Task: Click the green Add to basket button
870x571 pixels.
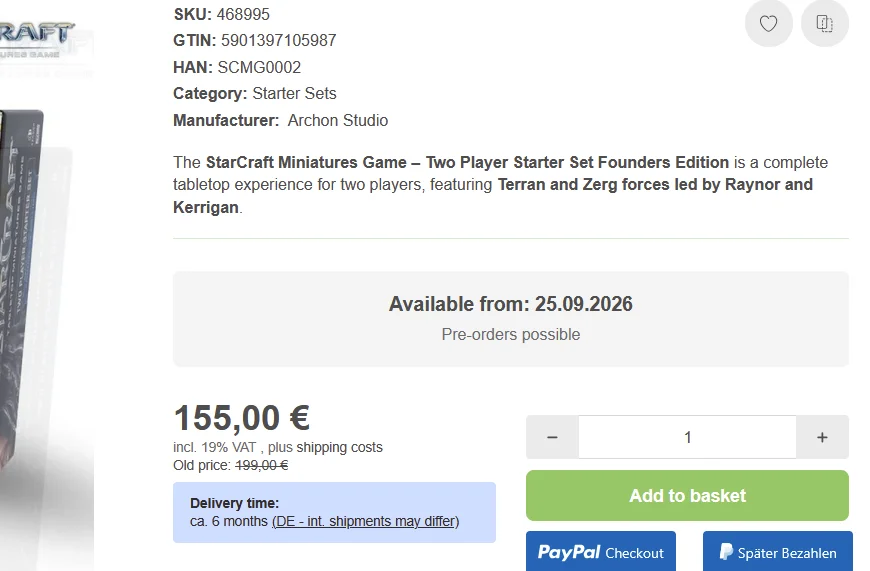Action: (x=687, y=496)
